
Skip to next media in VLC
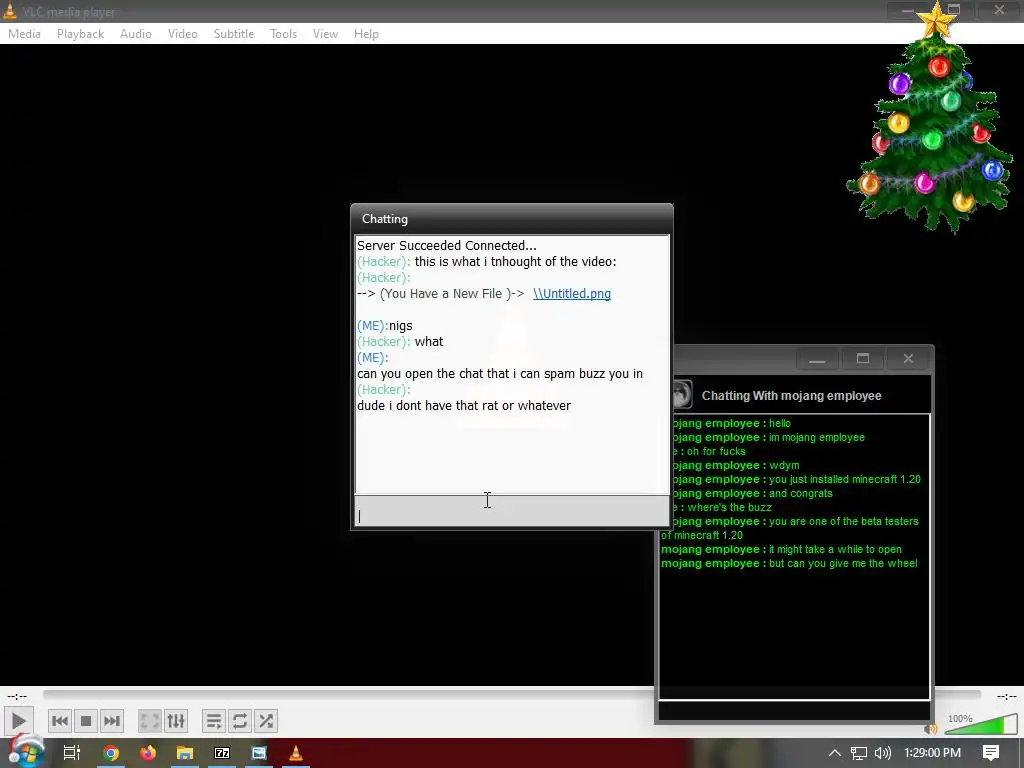tap(112, 721)
